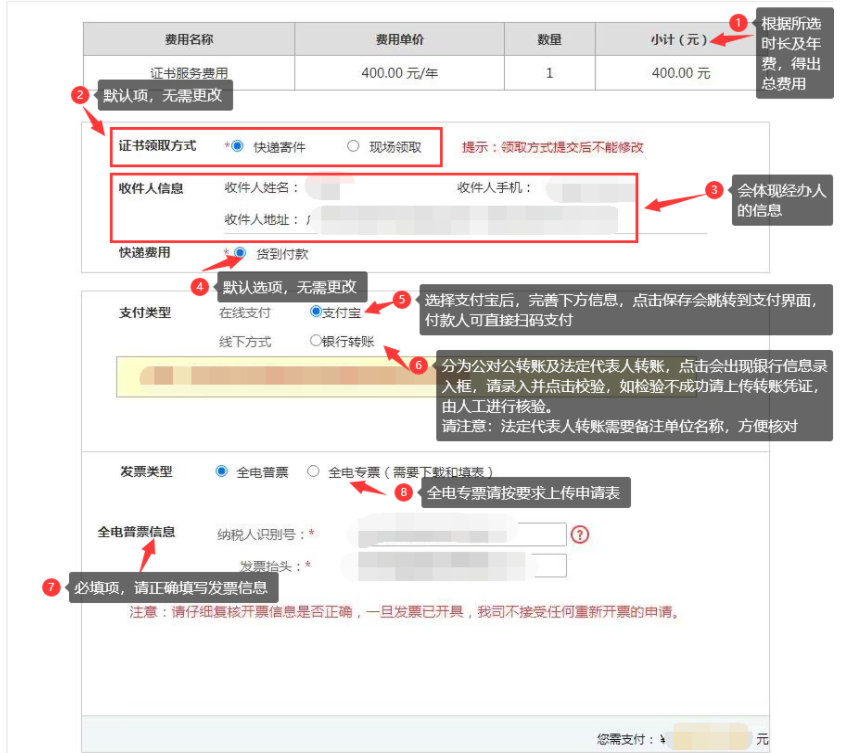857x753 pixels.
Task: Select 货到付款 for the courier fee
Action: 240,254
